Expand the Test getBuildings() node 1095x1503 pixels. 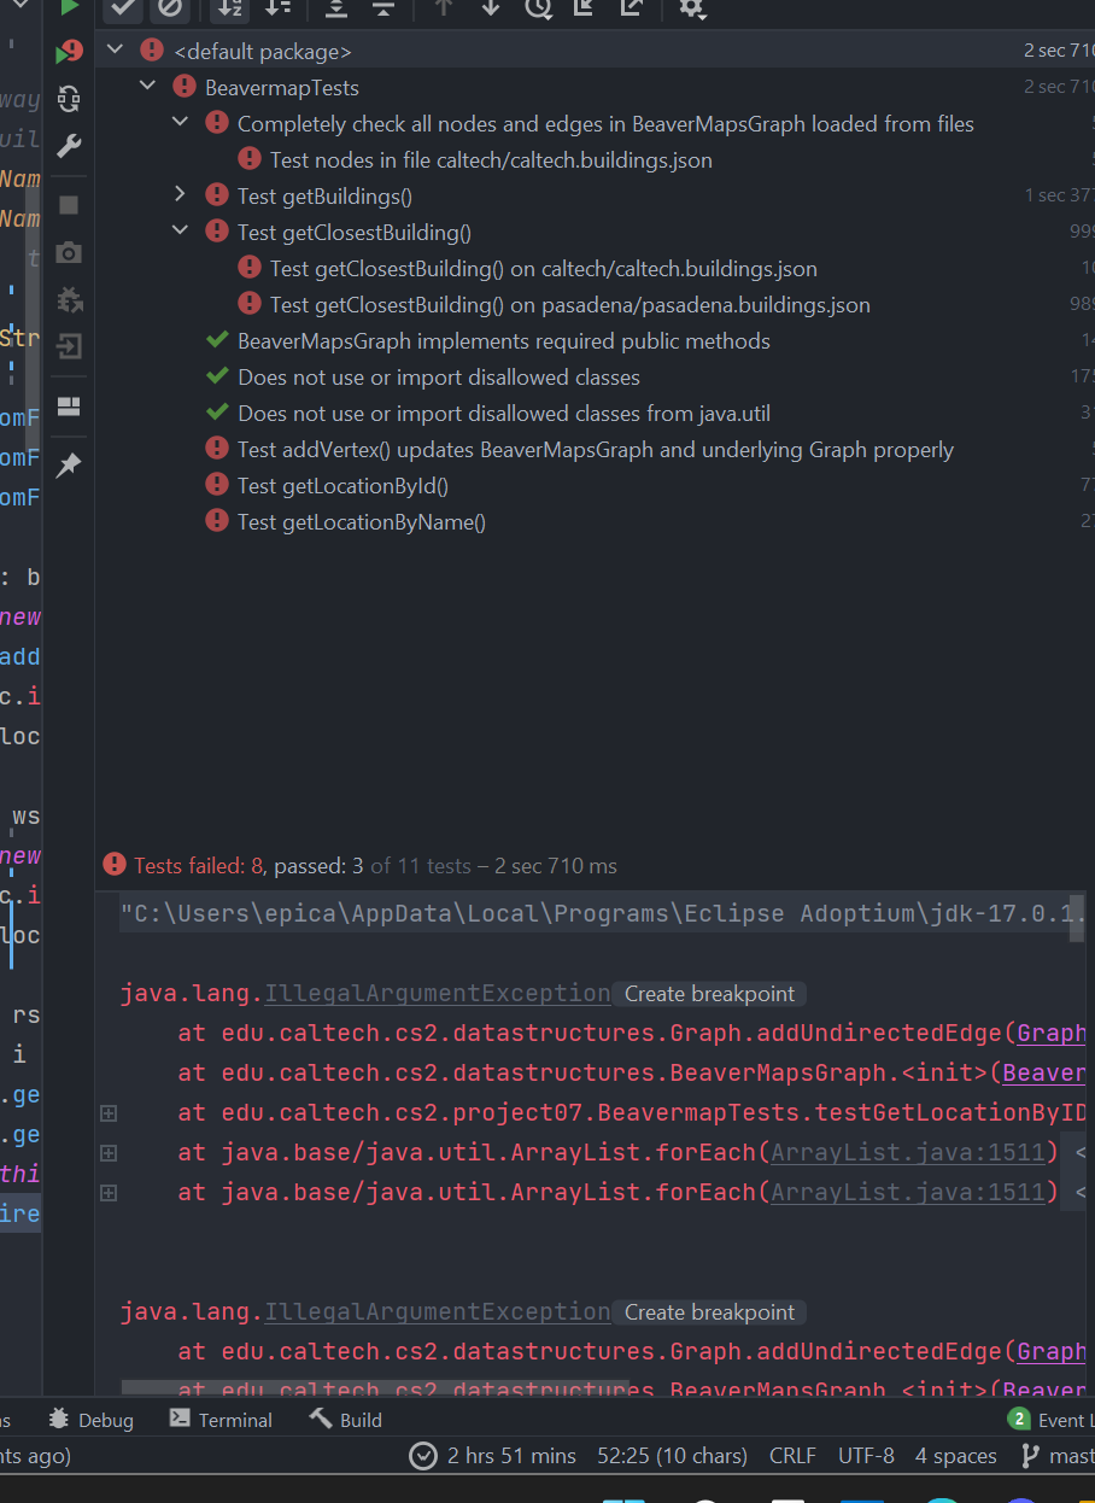[x=180, y=195]
